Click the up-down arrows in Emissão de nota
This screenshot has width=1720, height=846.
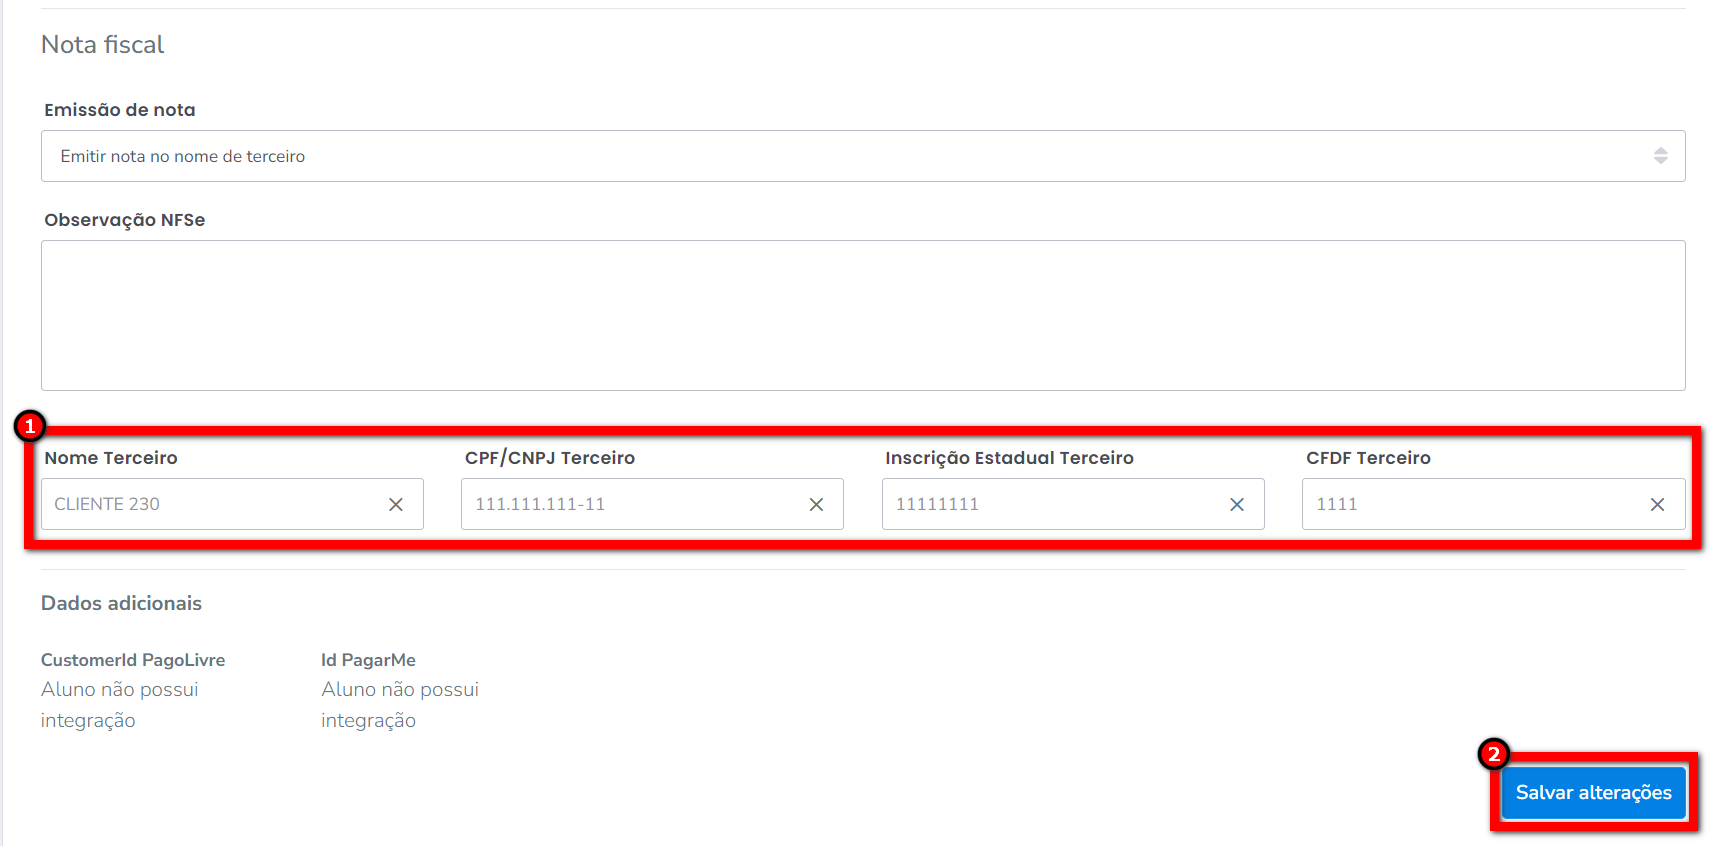(x=1660, y=156)
